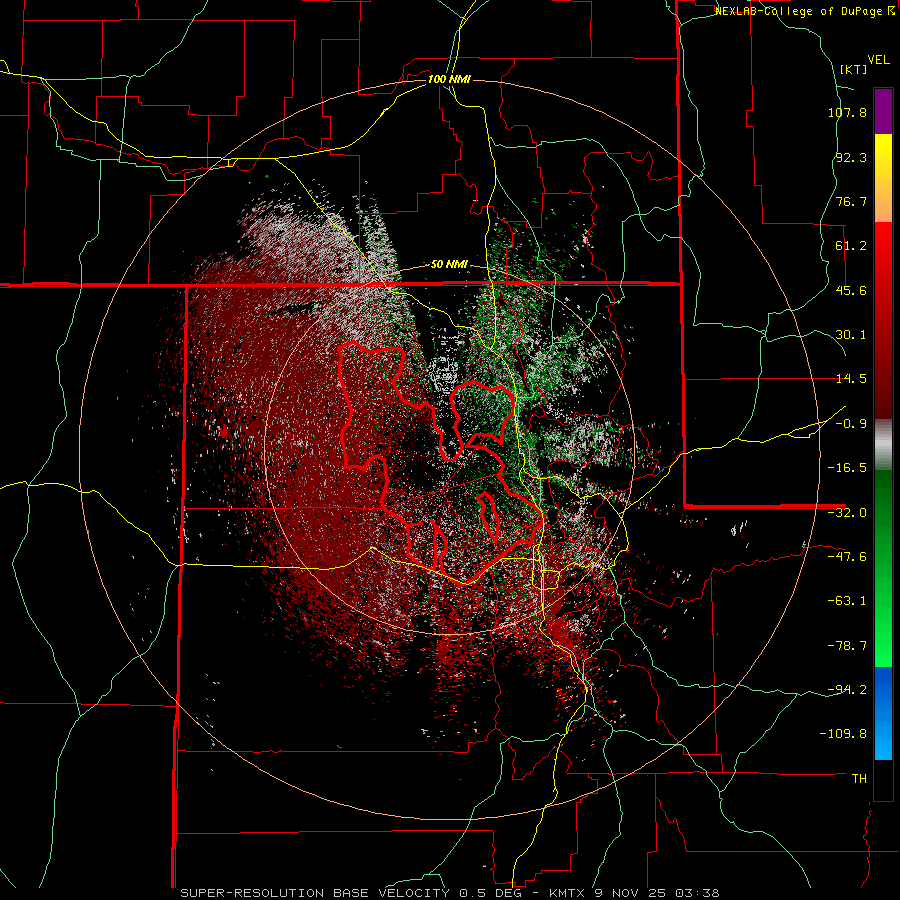Pick the purple segment of velocity color bar
Viewport: 900px width, 900px height.
(883, 111)
